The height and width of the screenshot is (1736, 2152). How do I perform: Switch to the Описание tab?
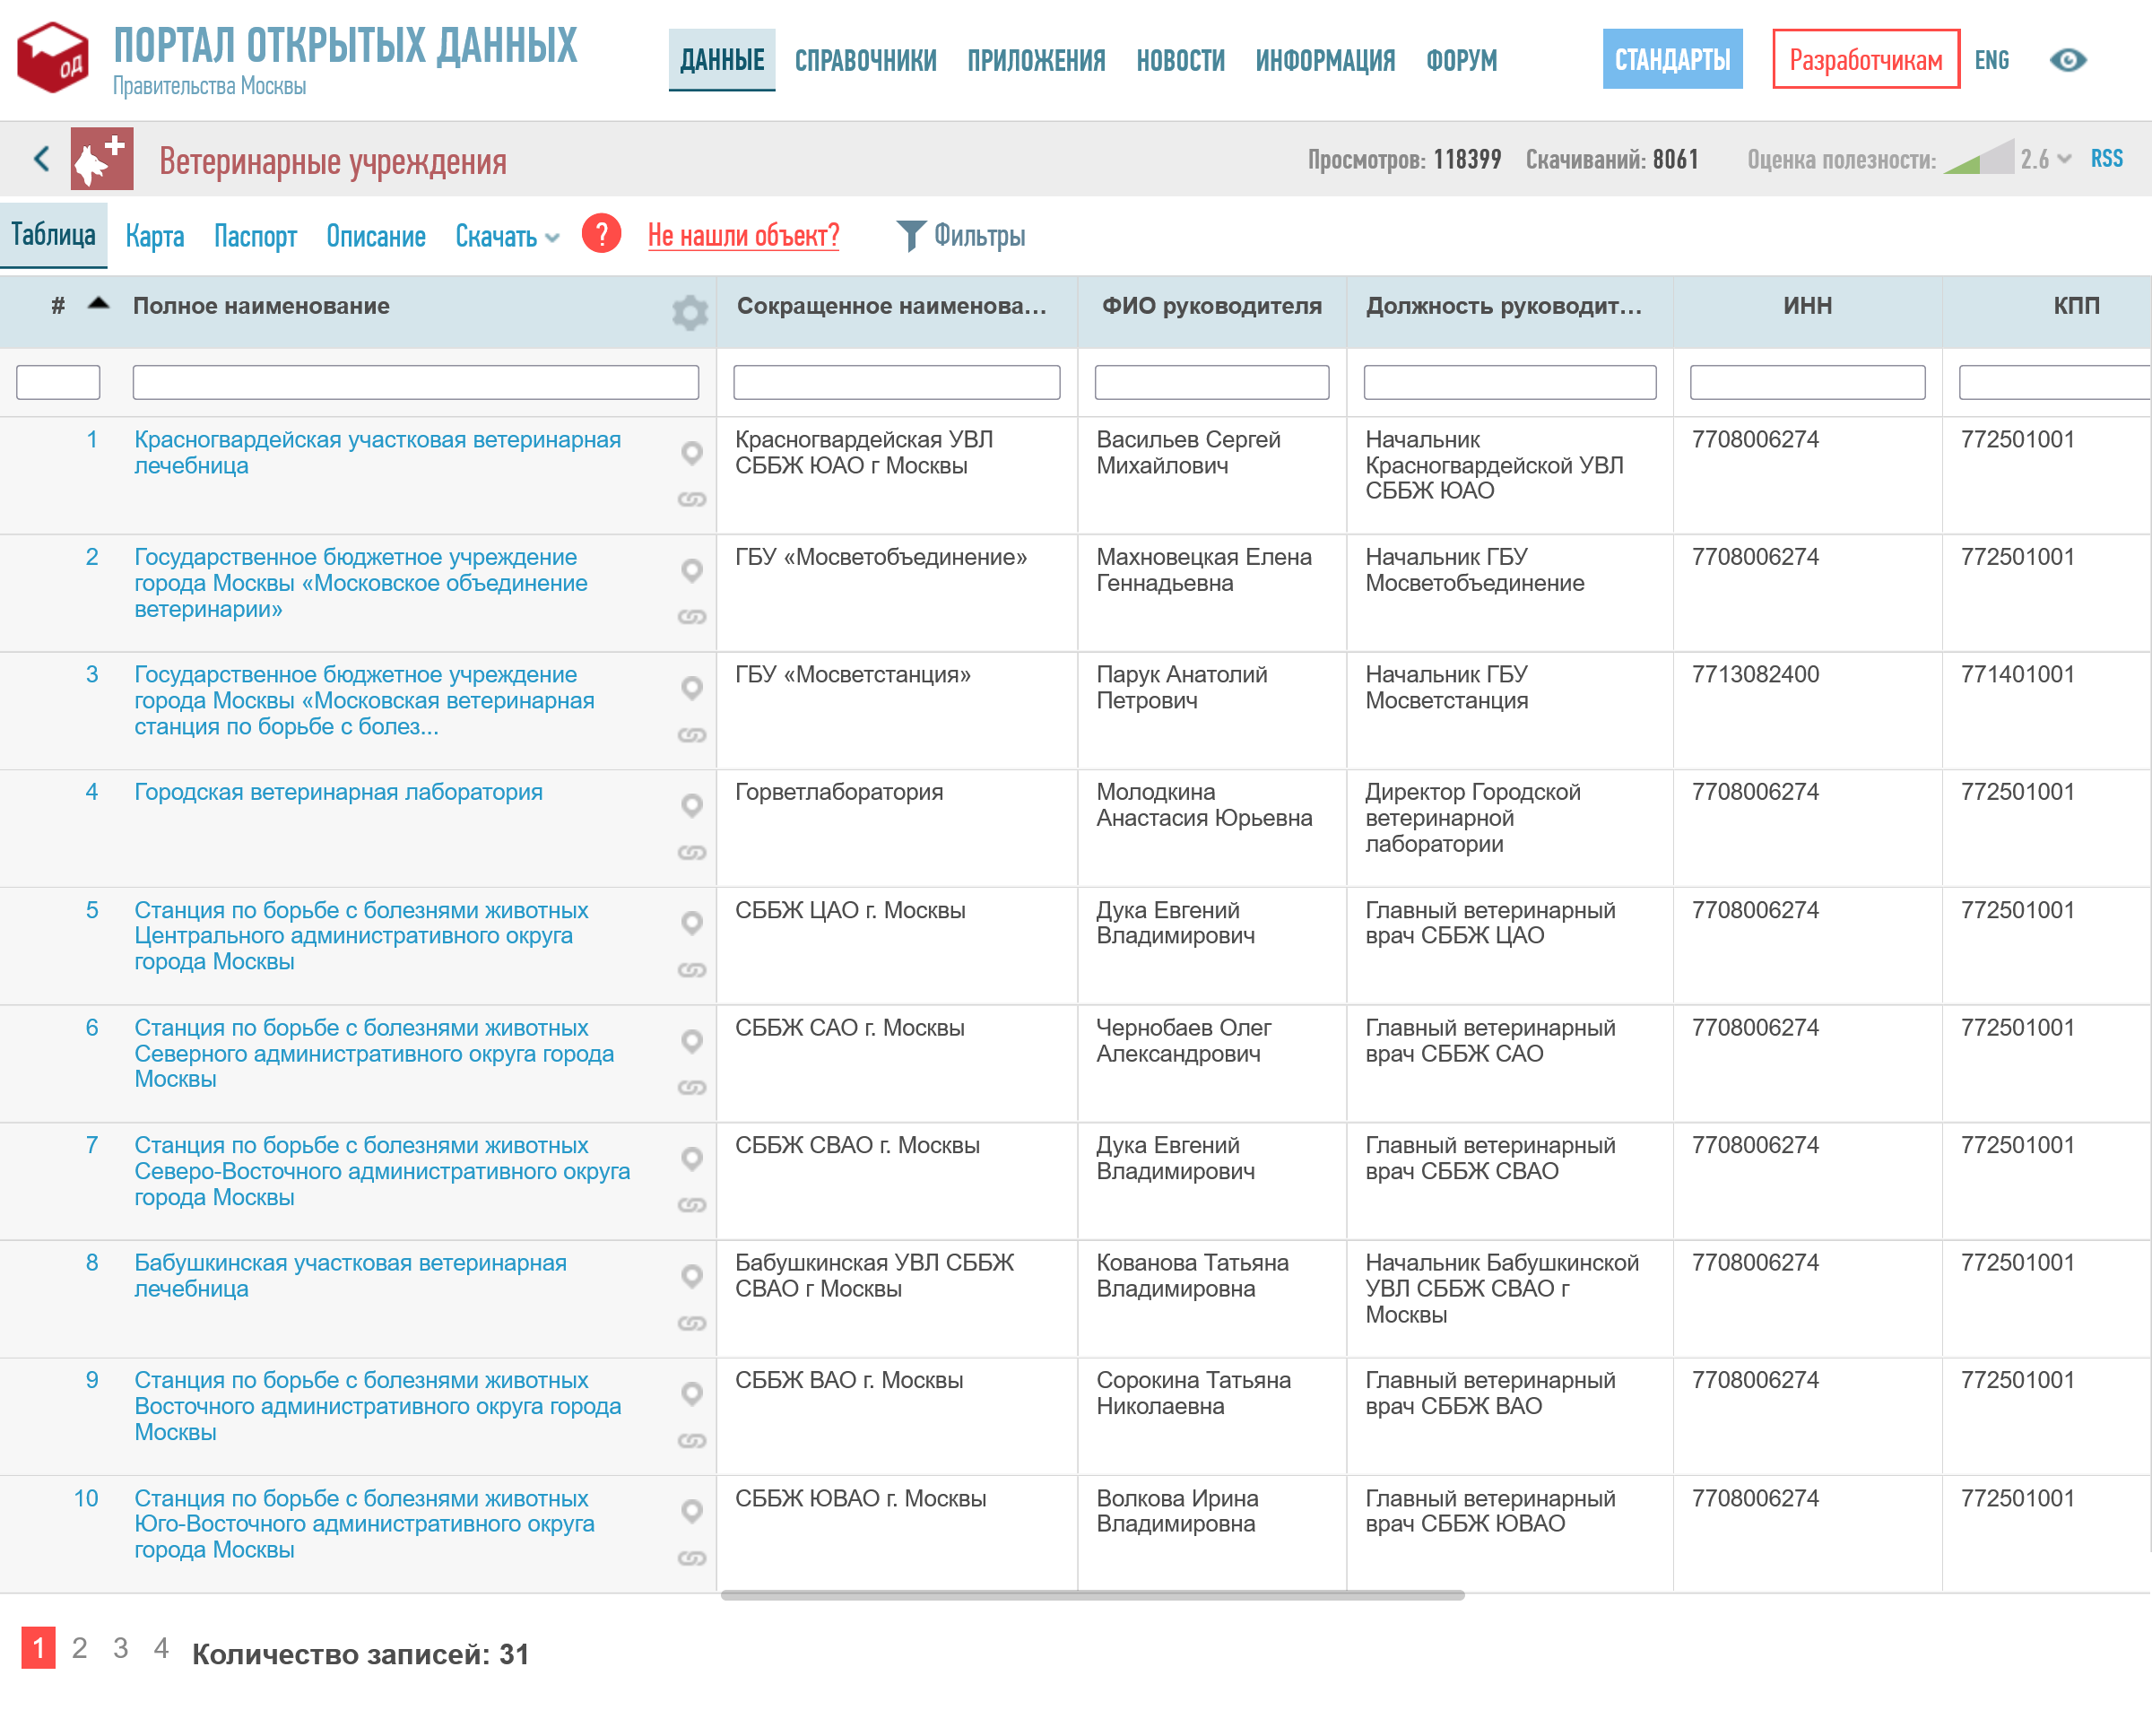[x=376, y=236]
